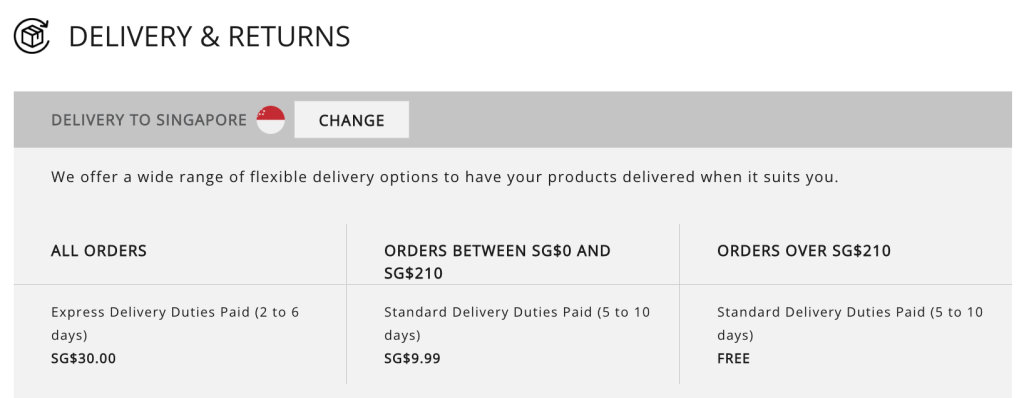Click the SG$30.00 express delivery price
The width and height of the screenshot is (1024, 398).
(x=84, y=358)
